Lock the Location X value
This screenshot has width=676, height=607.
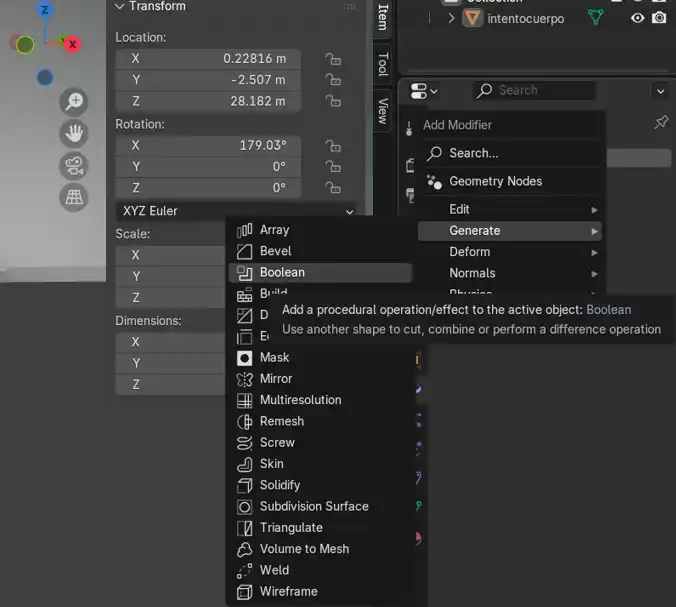click(333, 59)
